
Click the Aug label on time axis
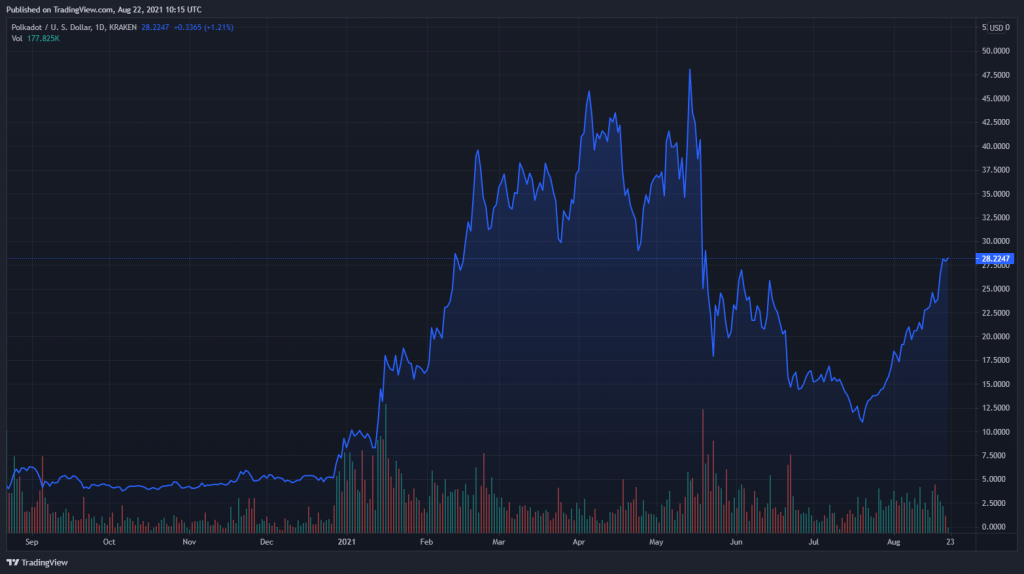pyautogui.click(x=893, y=542)
